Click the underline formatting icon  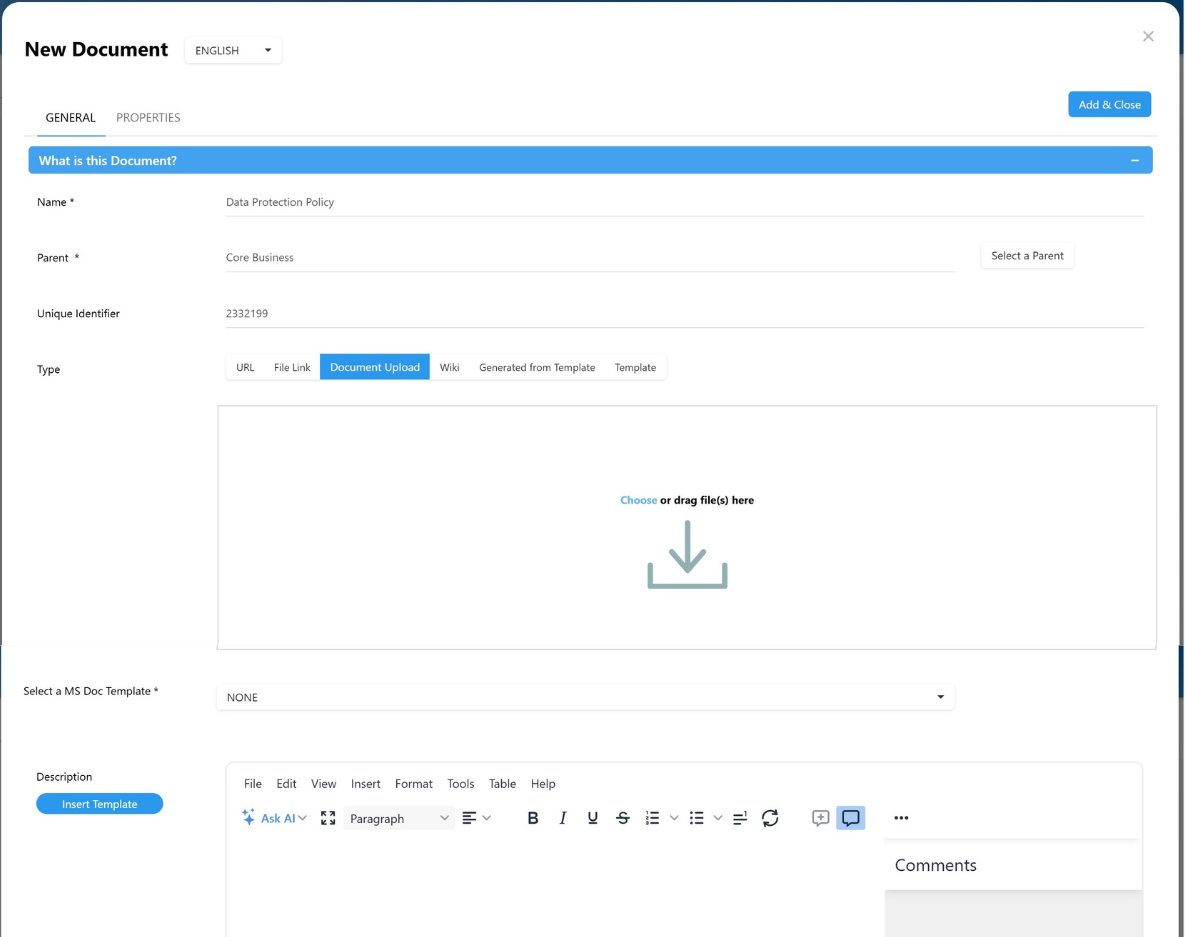click(593, 818)
